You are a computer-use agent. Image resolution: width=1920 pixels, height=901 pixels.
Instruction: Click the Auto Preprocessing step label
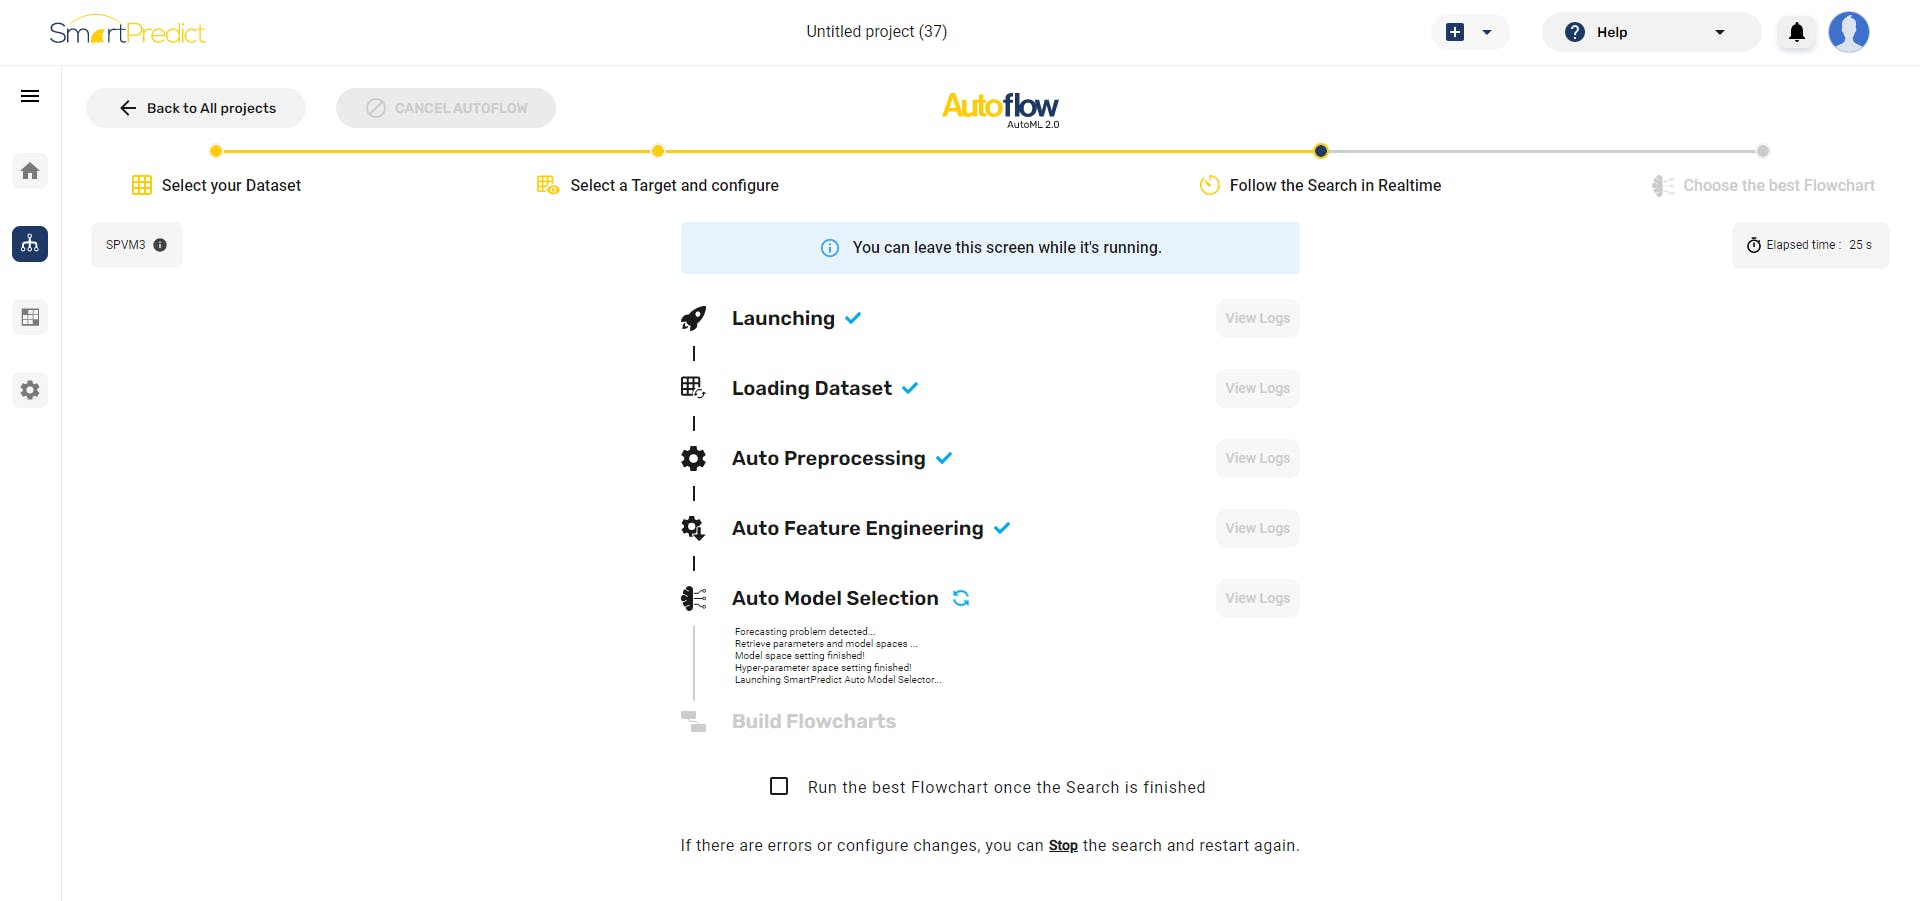pos(829,458)
